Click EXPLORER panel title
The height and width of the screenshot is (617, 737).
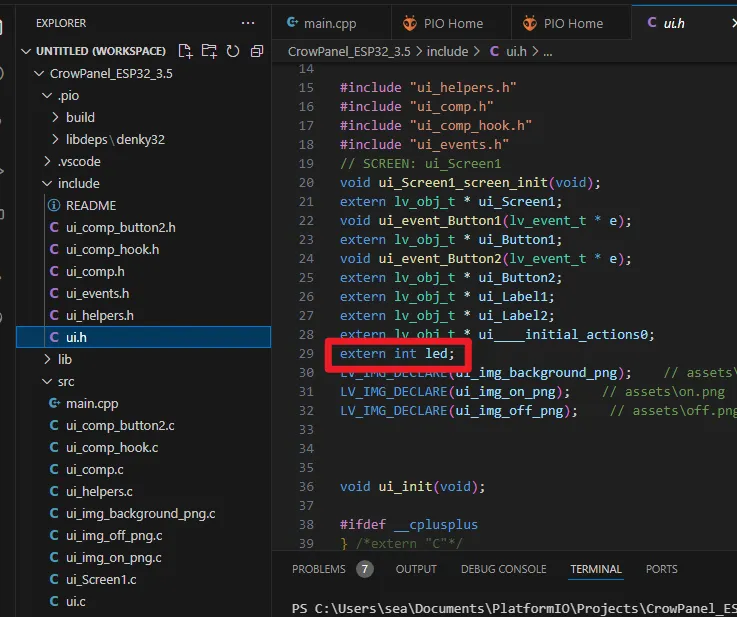(x=61, y=23)
